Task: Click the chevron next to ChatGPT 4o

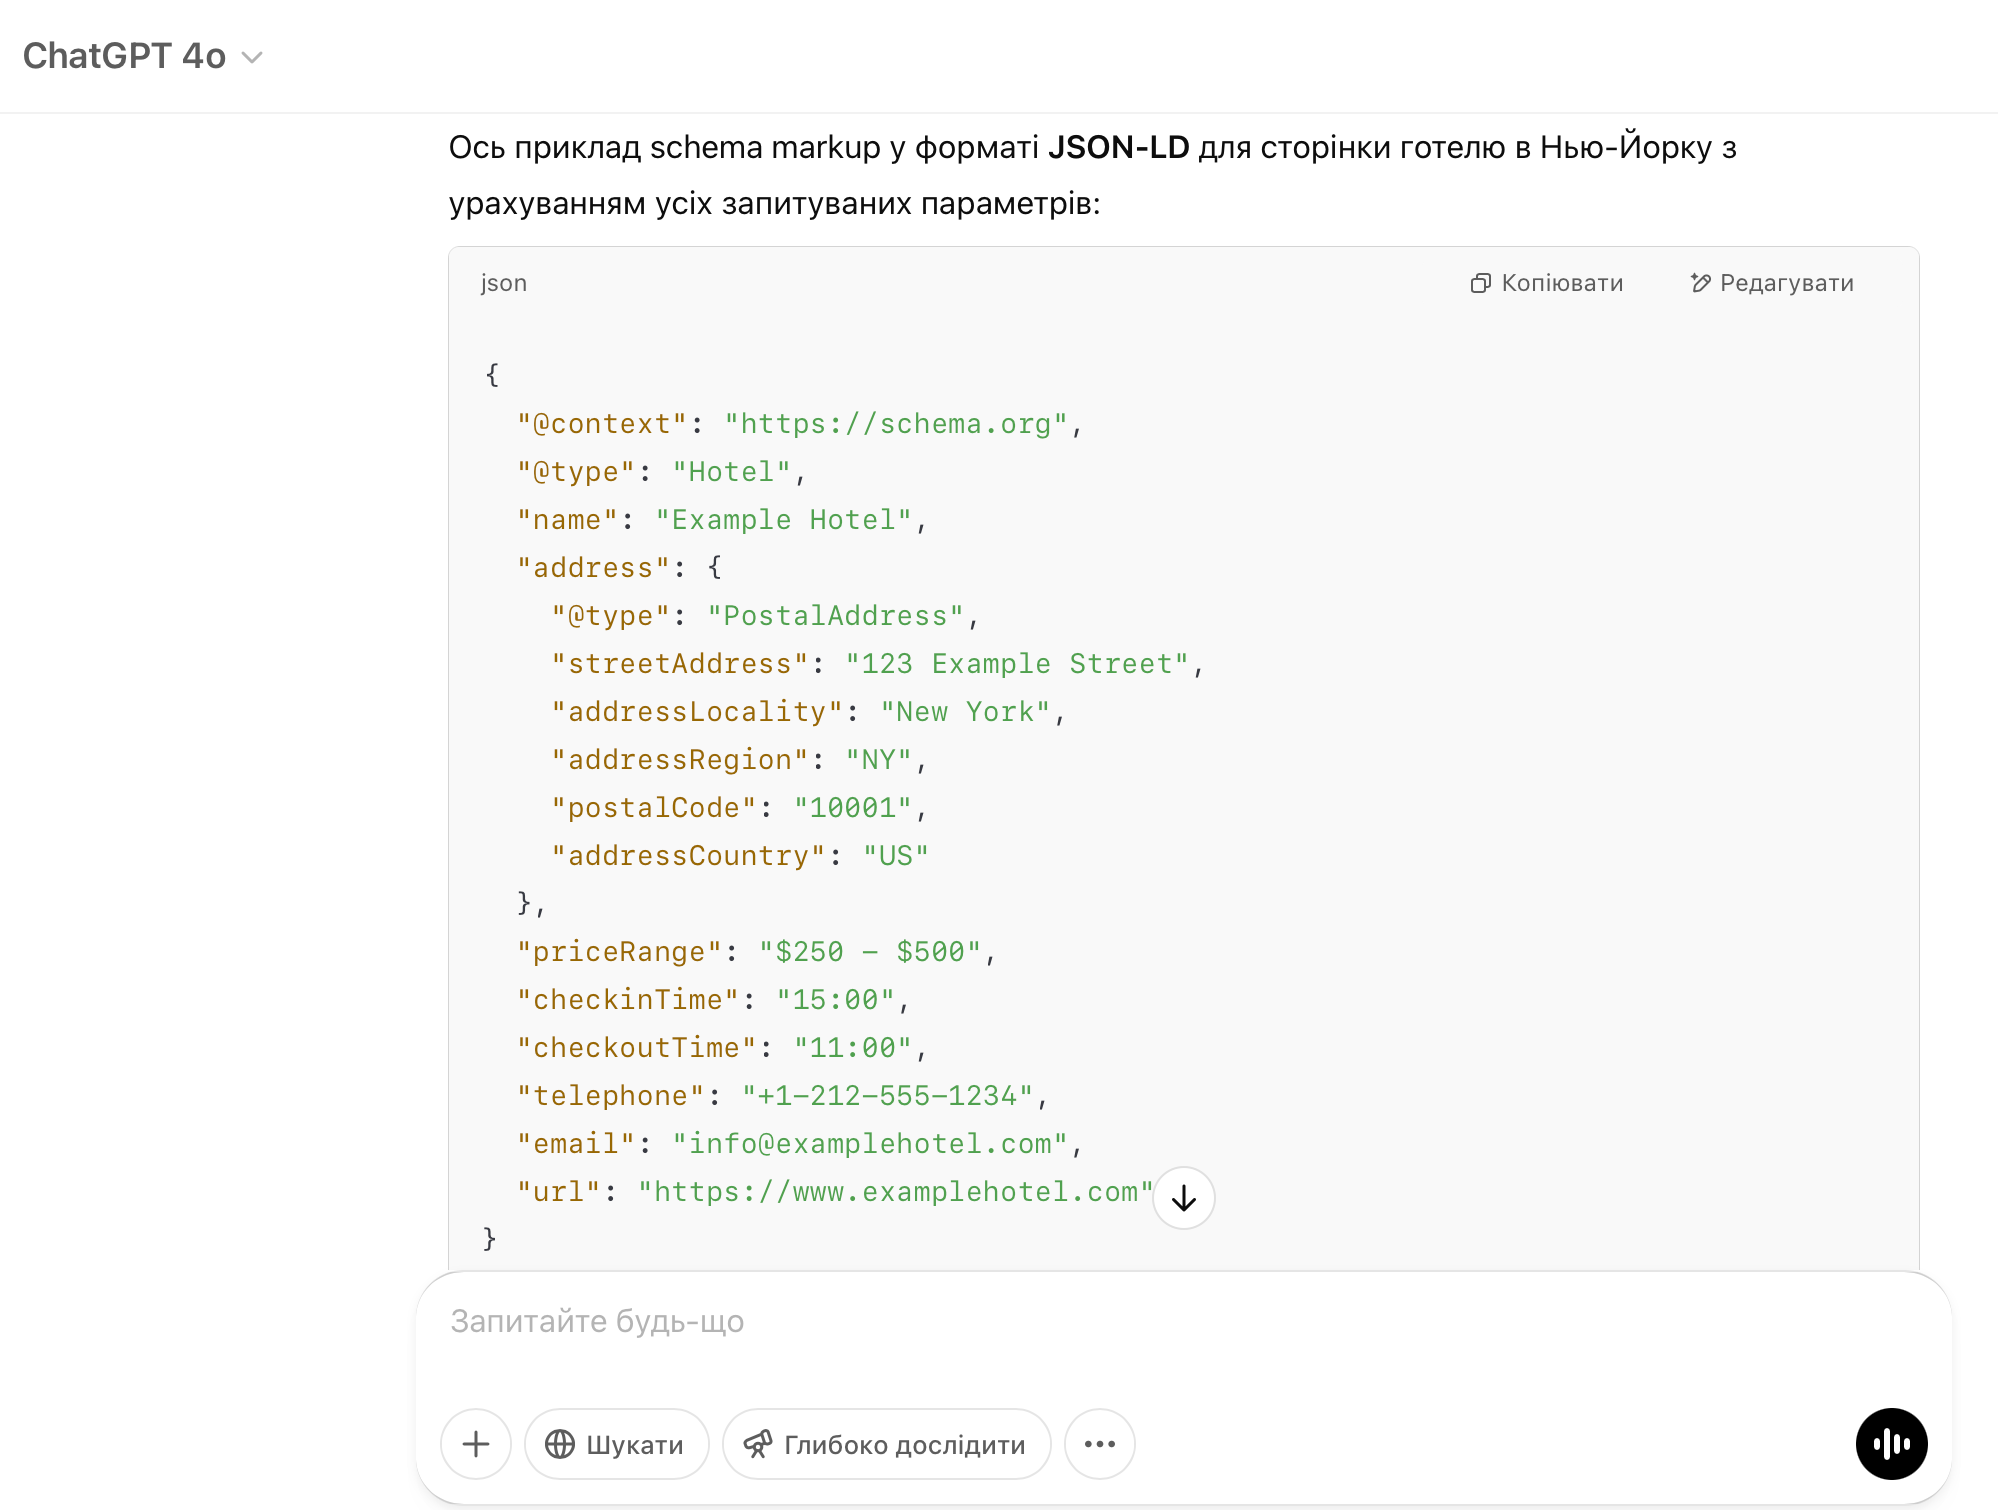Action: coord(253,58)
